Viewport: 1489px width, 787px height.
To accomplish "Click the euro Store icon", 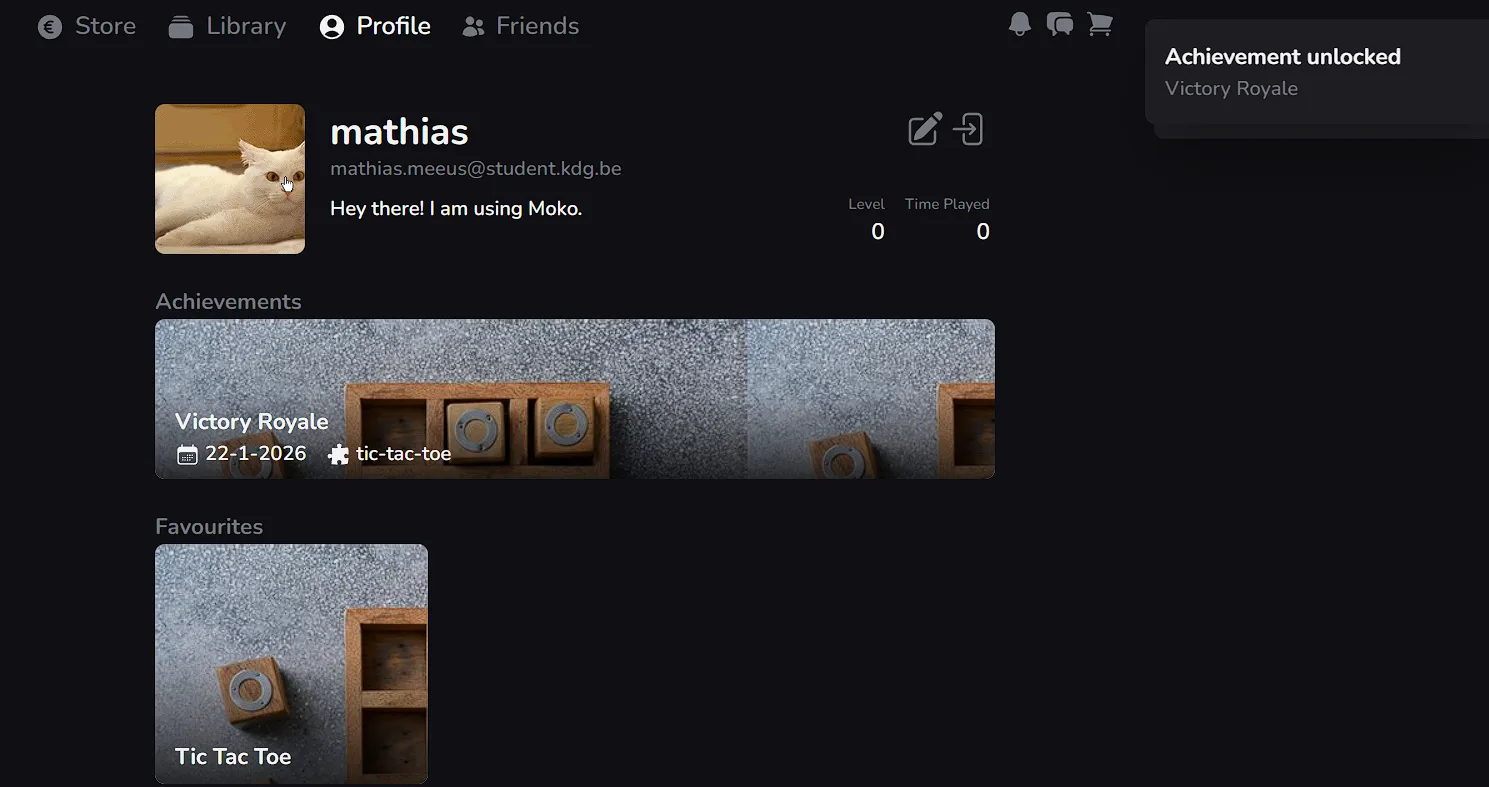I will click(50, 27).
